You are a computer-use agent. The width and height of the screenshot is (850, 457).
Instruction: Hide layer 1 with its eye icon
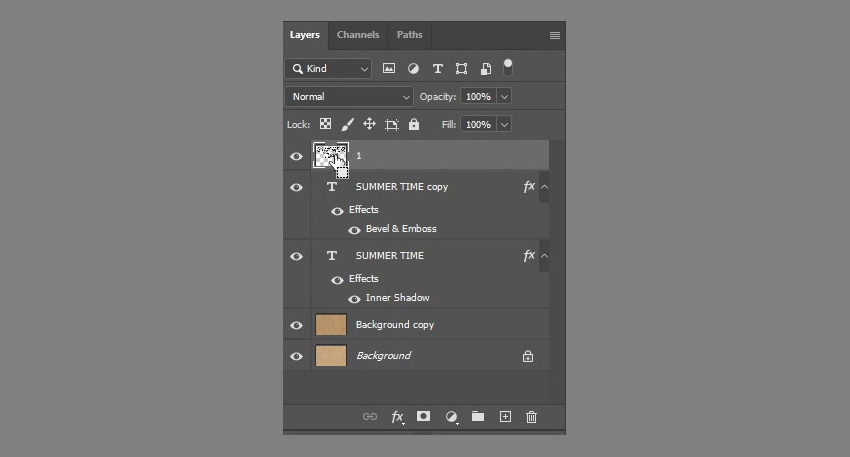coord(296,156)
